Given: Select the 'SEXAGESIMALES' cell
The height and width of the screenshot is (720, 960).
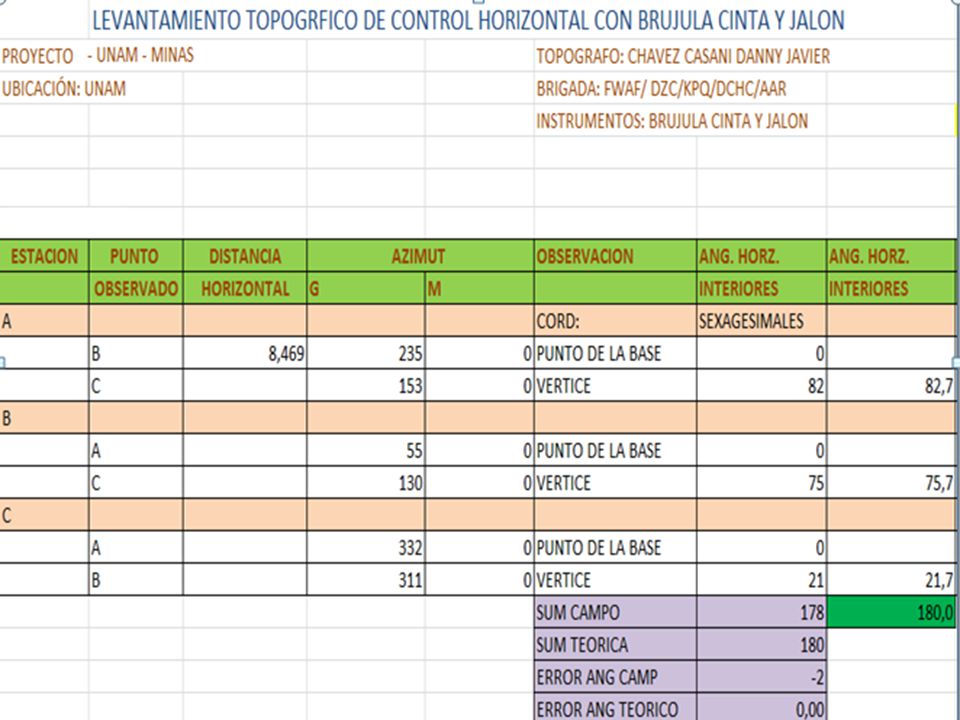Looking at the screenshot, I should coord(762,321).
